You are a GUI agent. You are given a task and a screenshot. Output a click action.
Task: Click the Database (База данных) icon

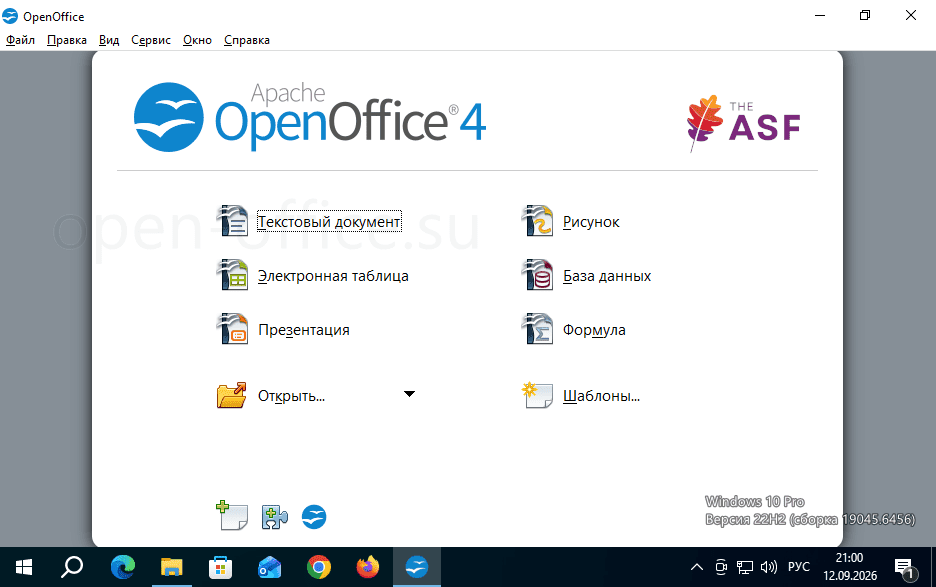537,275
